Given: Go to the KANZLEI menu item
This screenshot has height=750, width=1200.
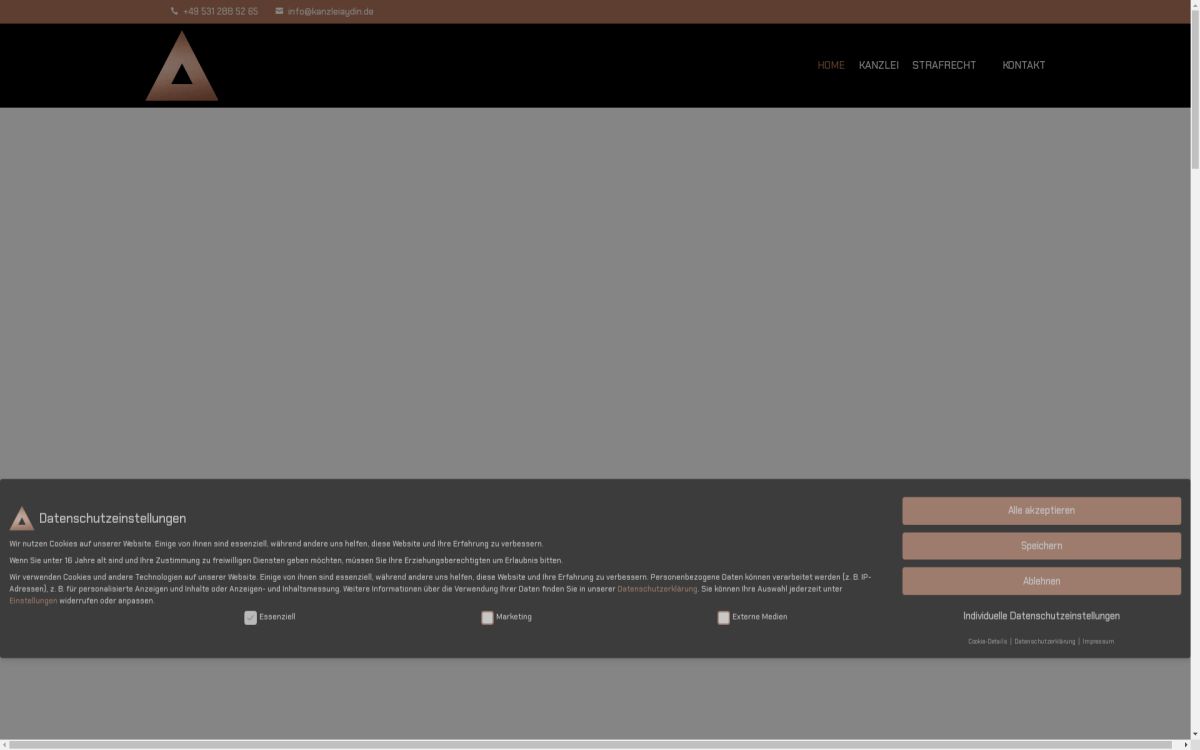Looking at the screenshot, I should pos(878,66).
